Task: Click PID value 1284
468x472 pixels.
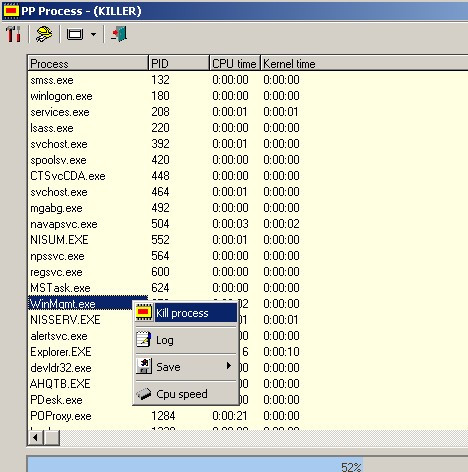Action: (x=163, y=416)
